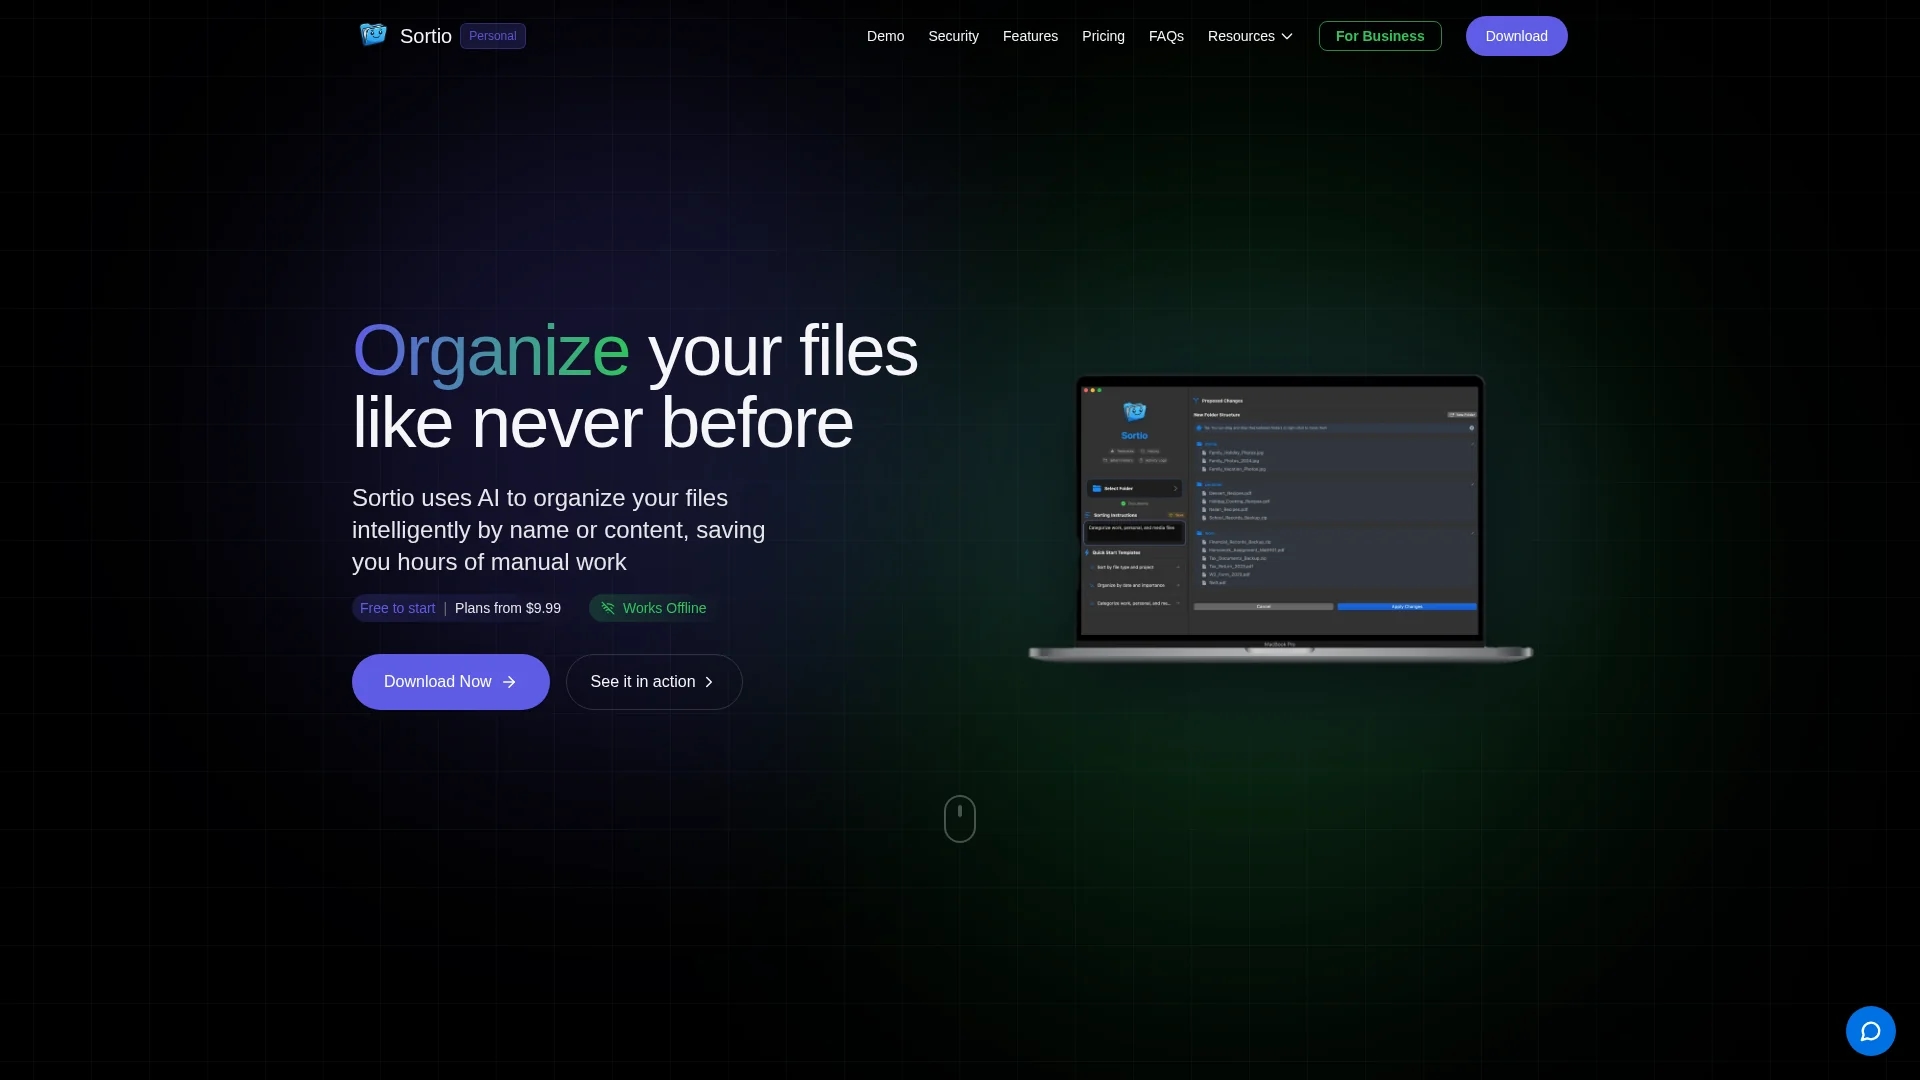
Task: Click the arrow in Download Now button
Action: pyautogui.click(x=509, y=682)
